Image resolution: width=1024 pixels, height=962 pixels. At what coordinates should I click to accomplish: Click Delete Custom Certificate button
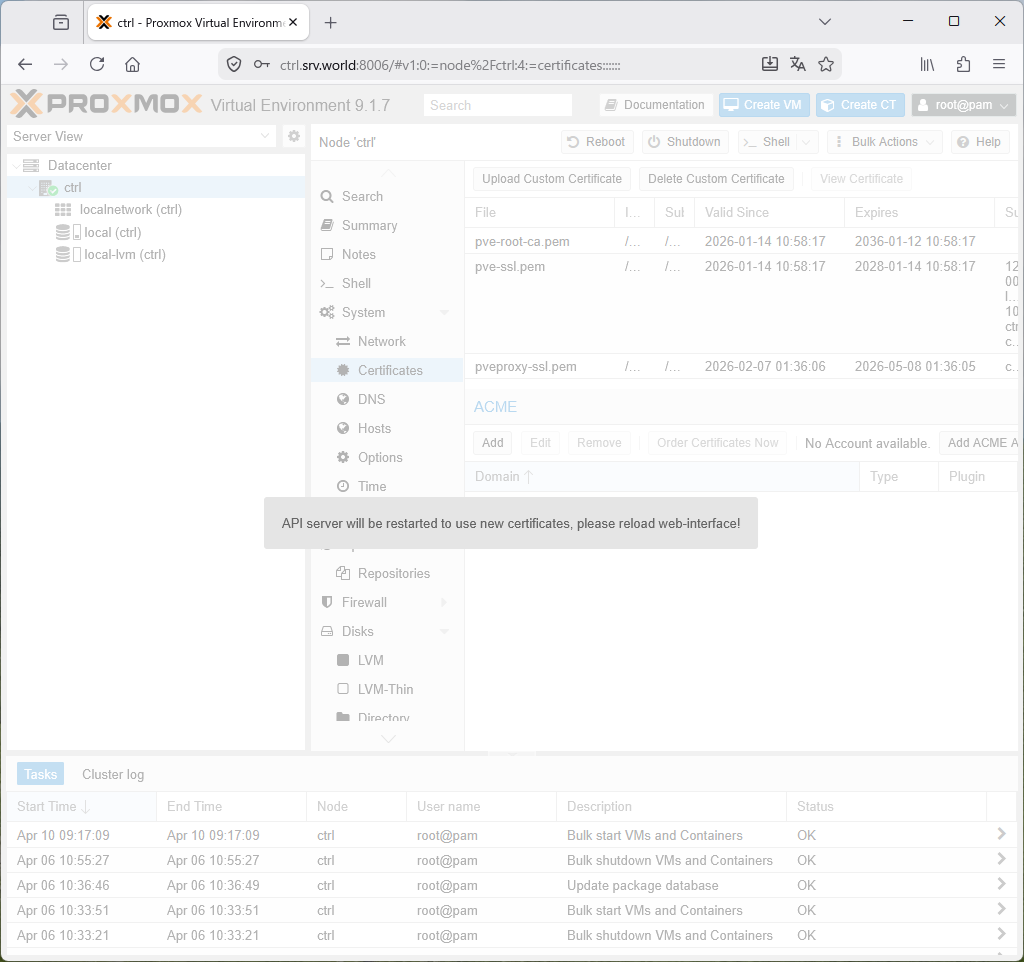(716, 179)
